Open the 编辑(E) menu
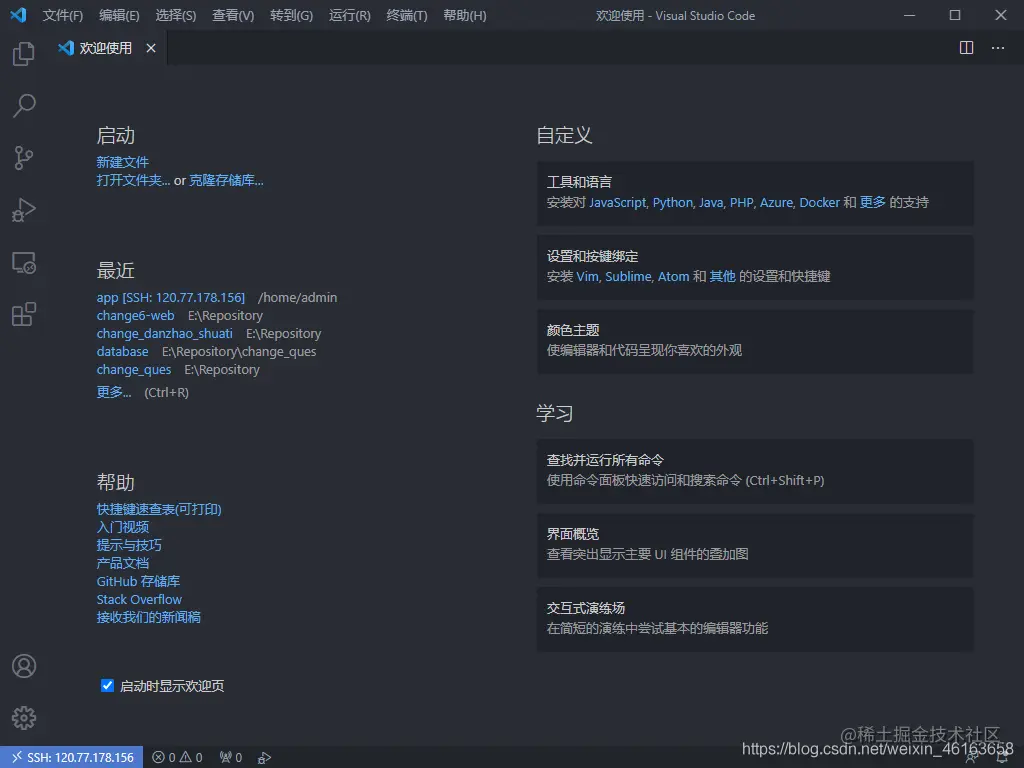Viewport: 1024px width, 768px height. (119, 16)
